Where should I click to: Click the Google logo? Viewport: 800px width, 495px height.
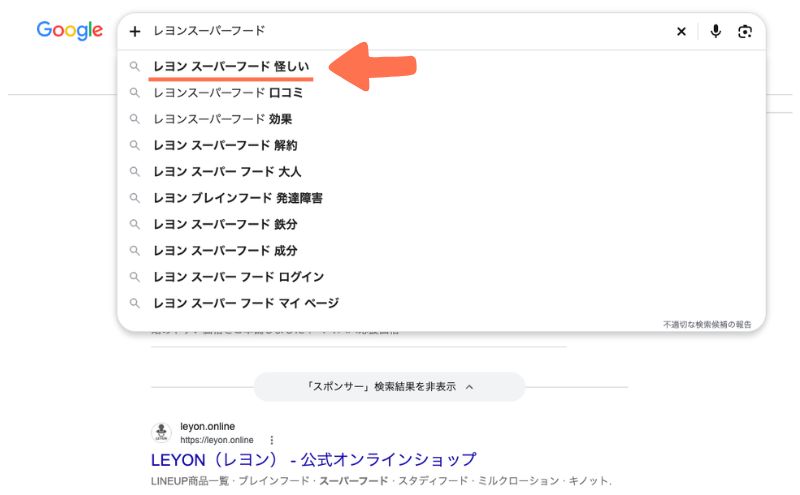(x=69, y=31)
